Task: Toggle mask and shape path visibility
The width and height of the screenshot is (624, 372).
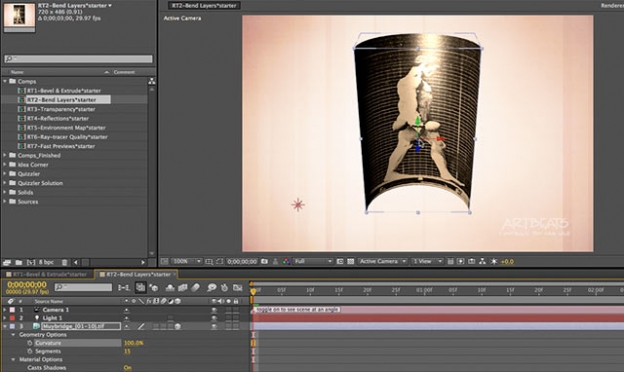Action: [x=219, y=261]
